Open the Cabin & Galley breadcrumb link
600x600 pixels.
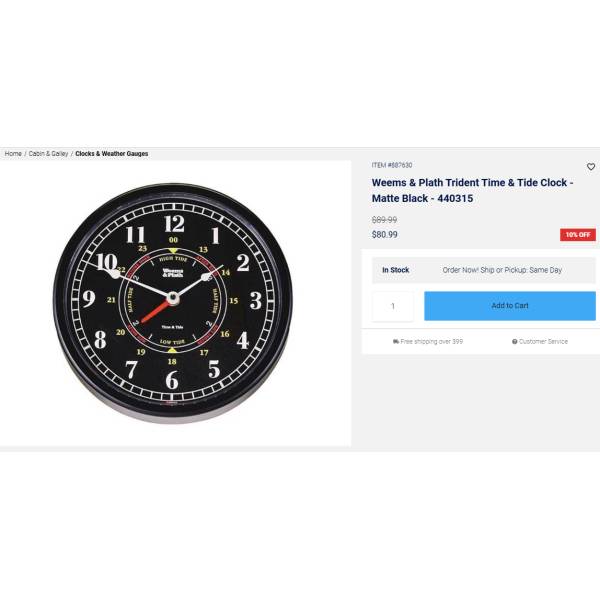coord(48,153)
